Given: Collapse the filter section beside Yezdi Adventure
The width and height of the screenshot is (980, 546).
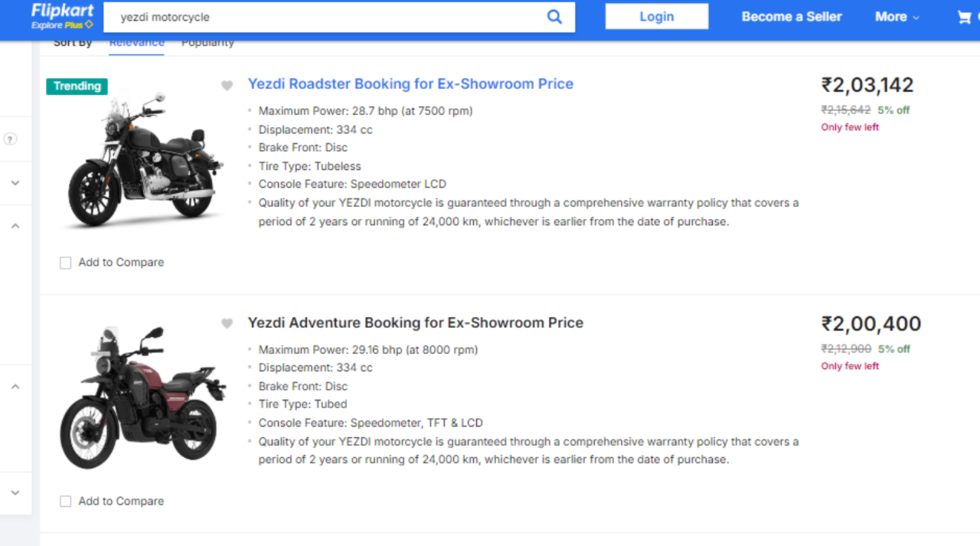Looking at the screenshot, I should click(x=15, y=386).
